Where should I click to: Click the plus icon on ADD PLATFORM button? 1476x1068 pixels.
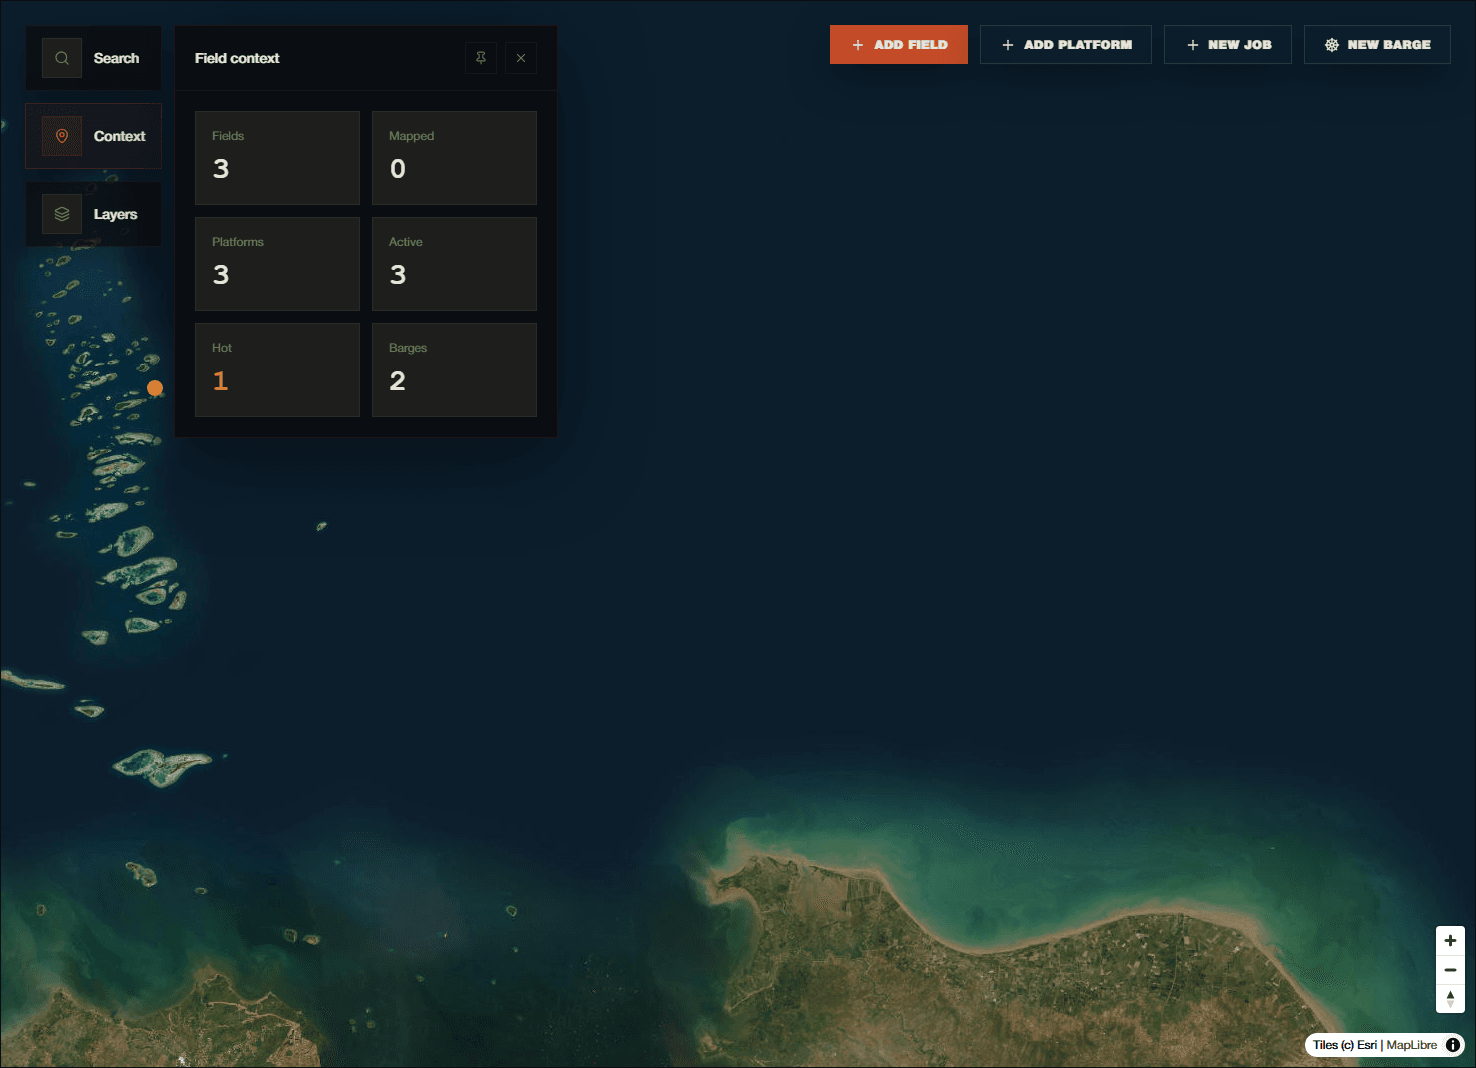(1007, 44)
